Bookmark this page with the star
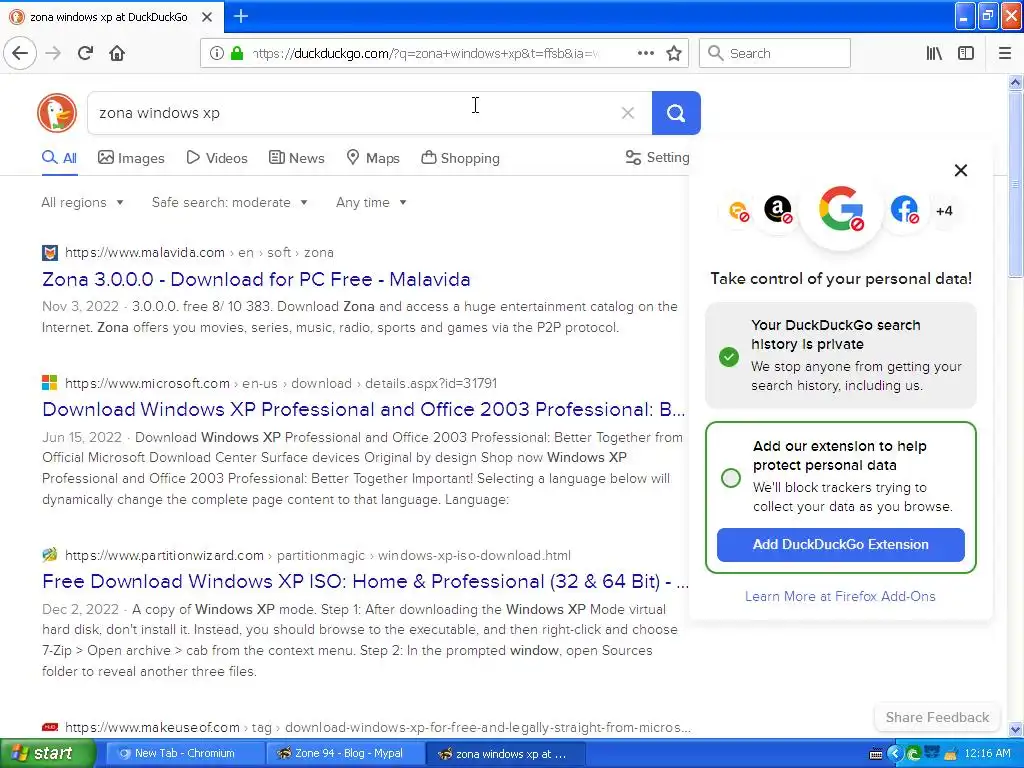Screen dimensions: 1024x768 pyautogui.click(x=674, y=53)
